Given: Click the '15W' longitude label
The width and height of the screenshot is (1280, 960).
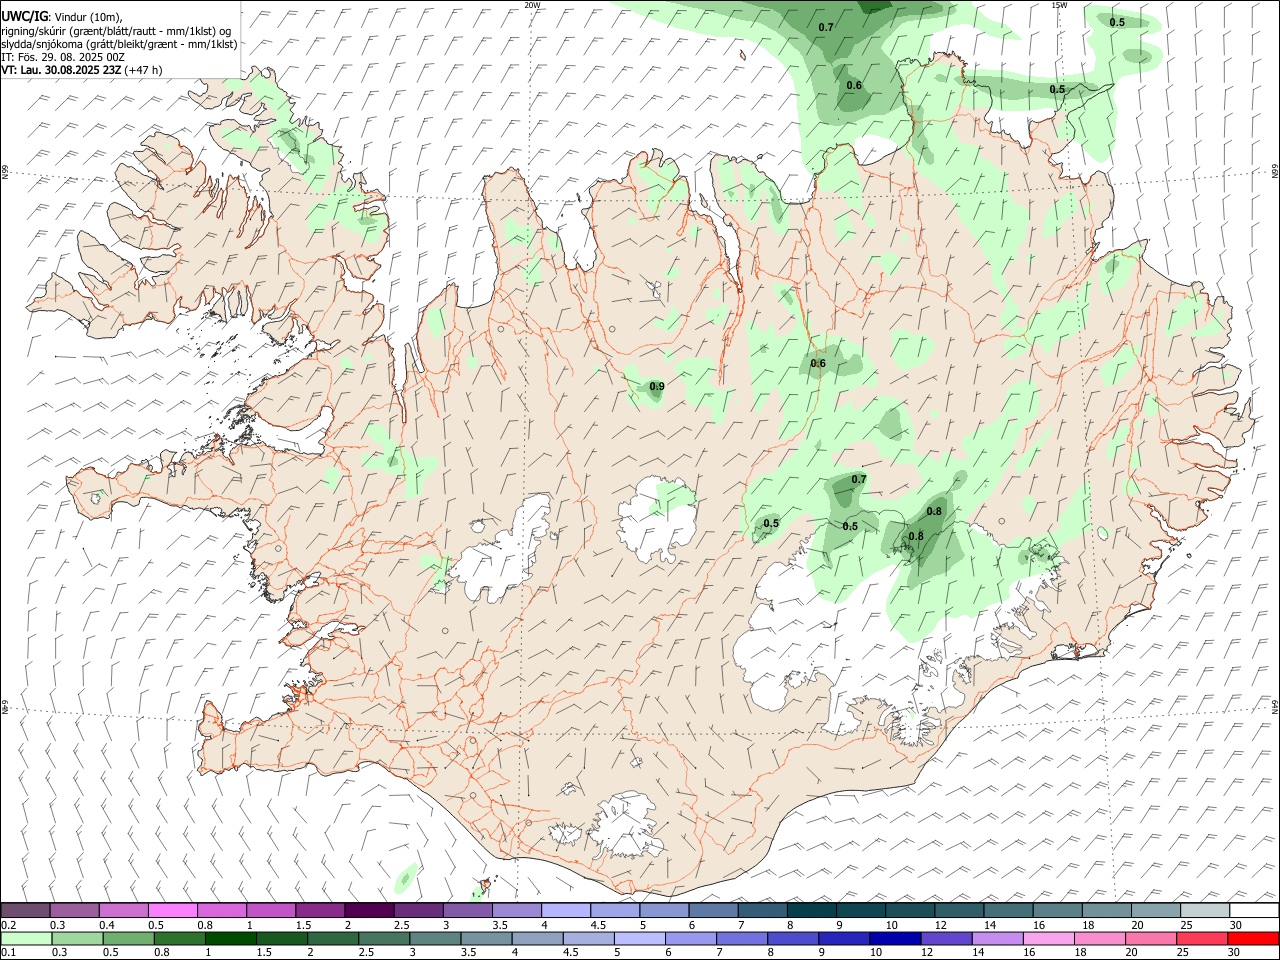Looking at the screenshot, I should (x=1059, y=5).
